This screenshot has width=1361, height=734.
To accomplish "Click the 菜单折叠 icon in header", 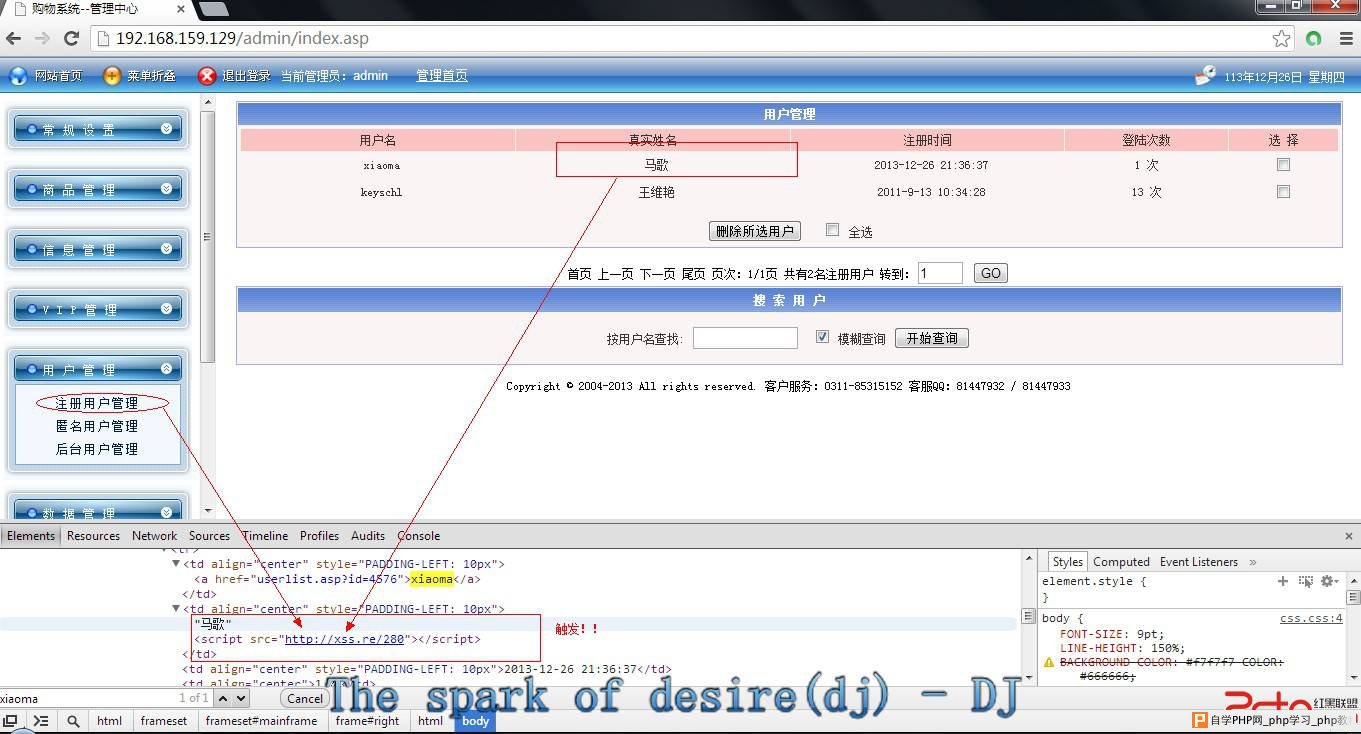I will [112, 76].
